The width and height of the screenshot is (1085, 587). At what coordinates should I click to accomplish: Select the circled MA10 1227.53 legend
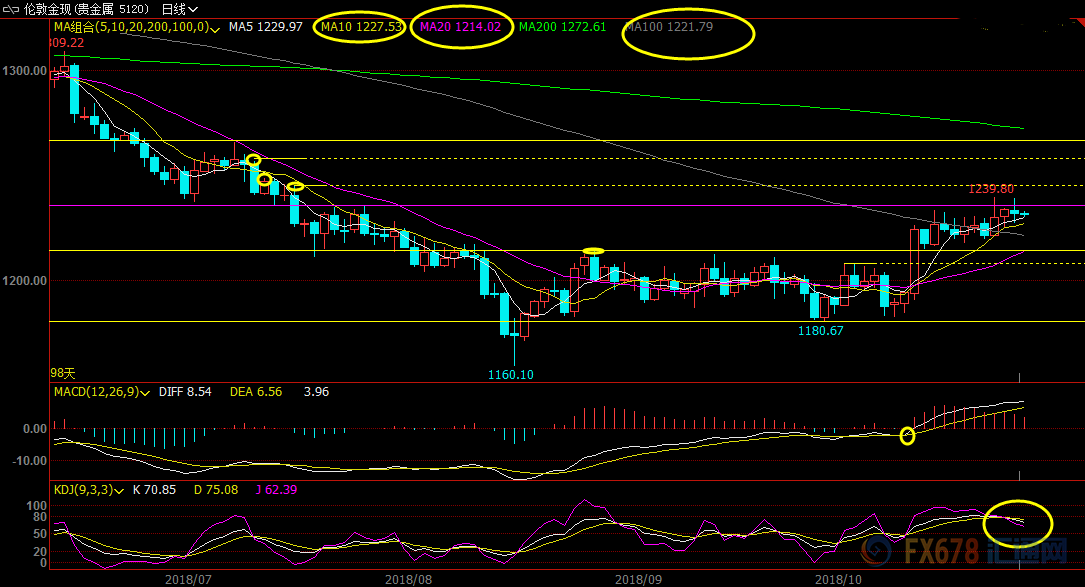[361, 27]
